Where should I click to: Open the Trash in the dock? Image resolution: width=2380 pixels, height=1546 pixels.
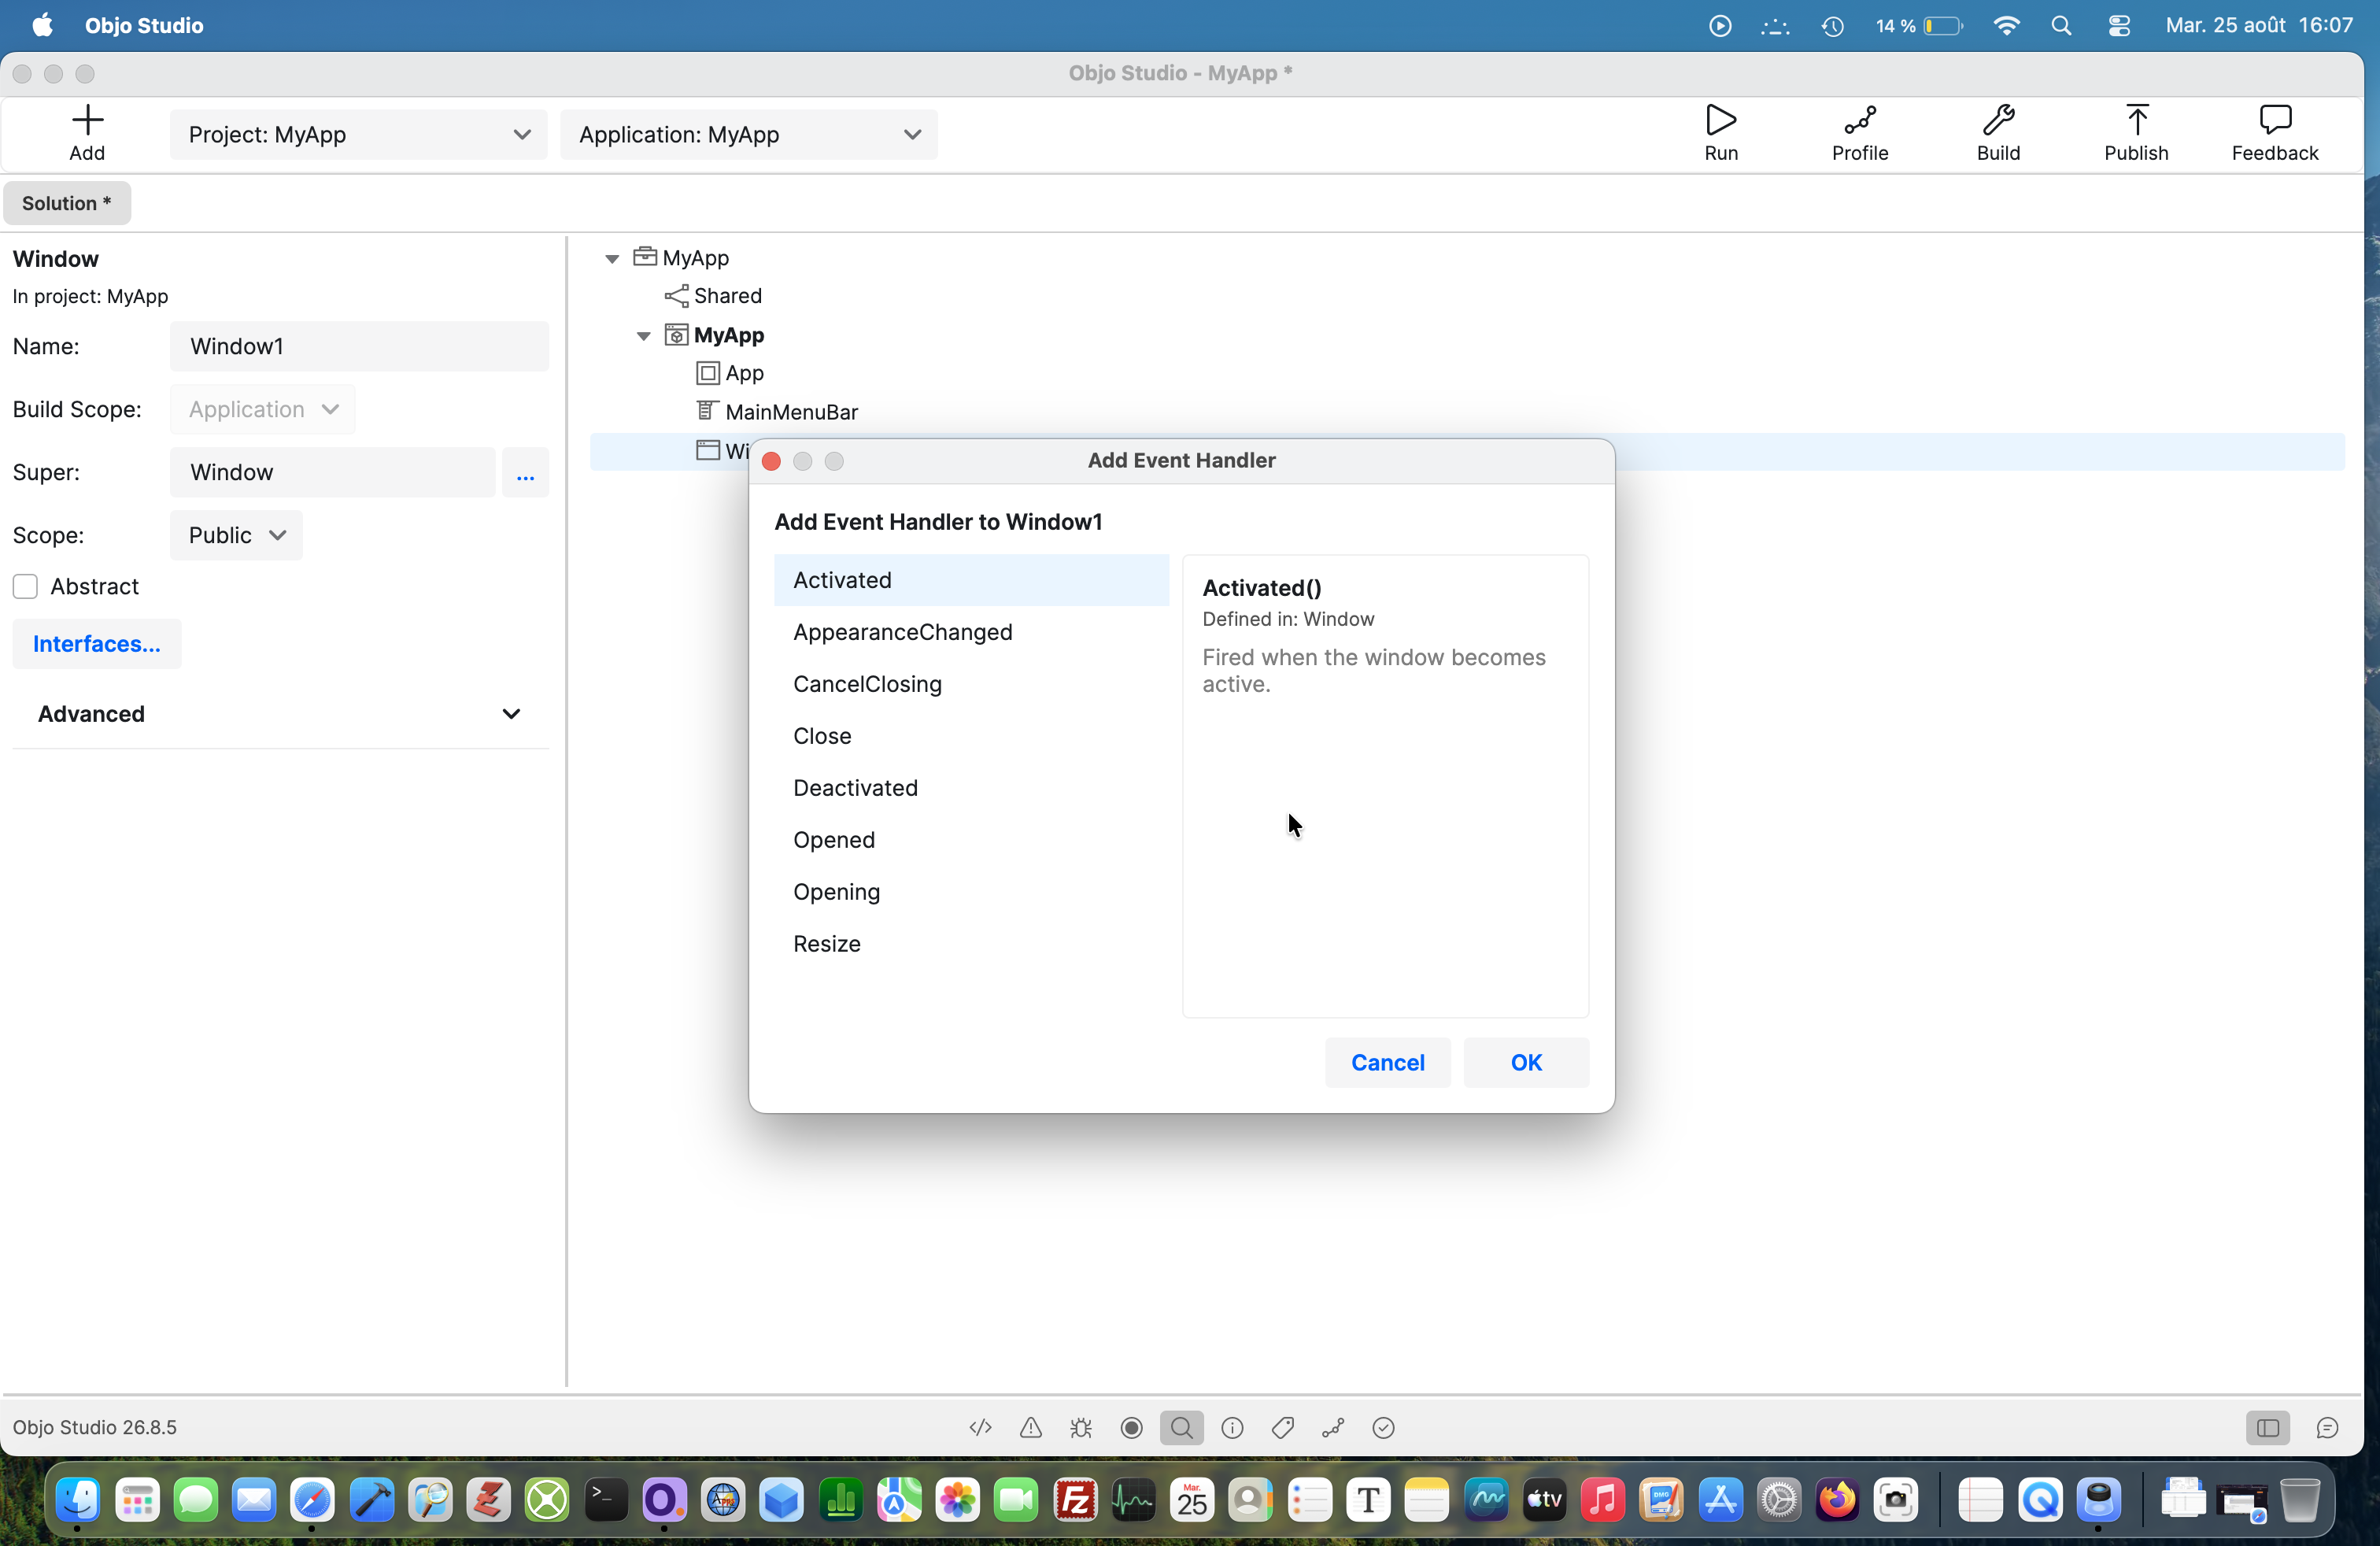point(2300,1500)
